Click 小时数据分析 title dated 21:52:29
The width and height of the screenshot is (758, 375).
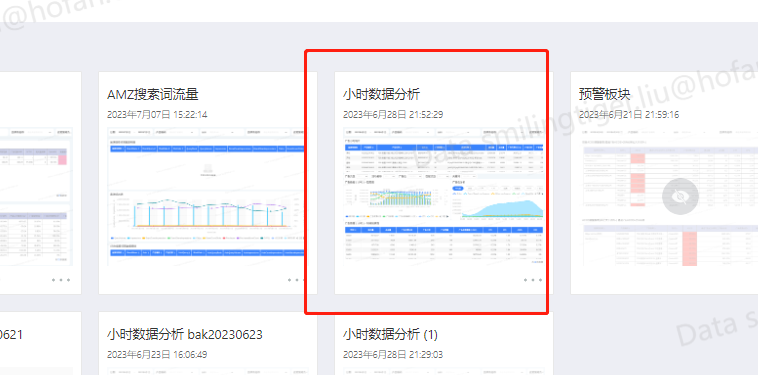click(x=381, y=94)
